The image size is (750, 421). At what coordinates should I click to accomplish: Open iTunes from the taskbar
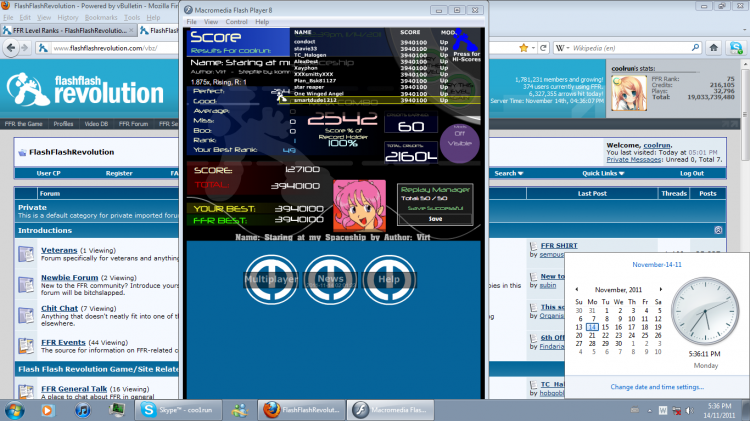(x=83, y=410)
